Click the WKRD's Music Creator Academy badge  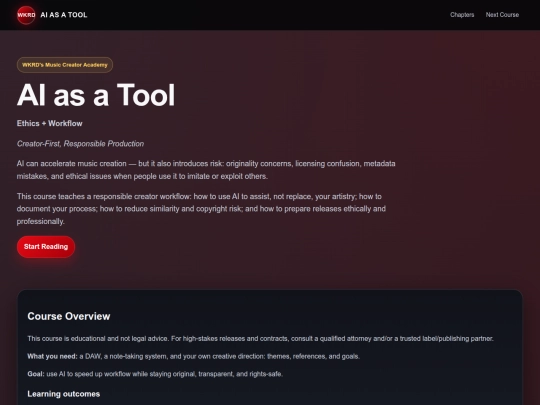pos(65,65)
